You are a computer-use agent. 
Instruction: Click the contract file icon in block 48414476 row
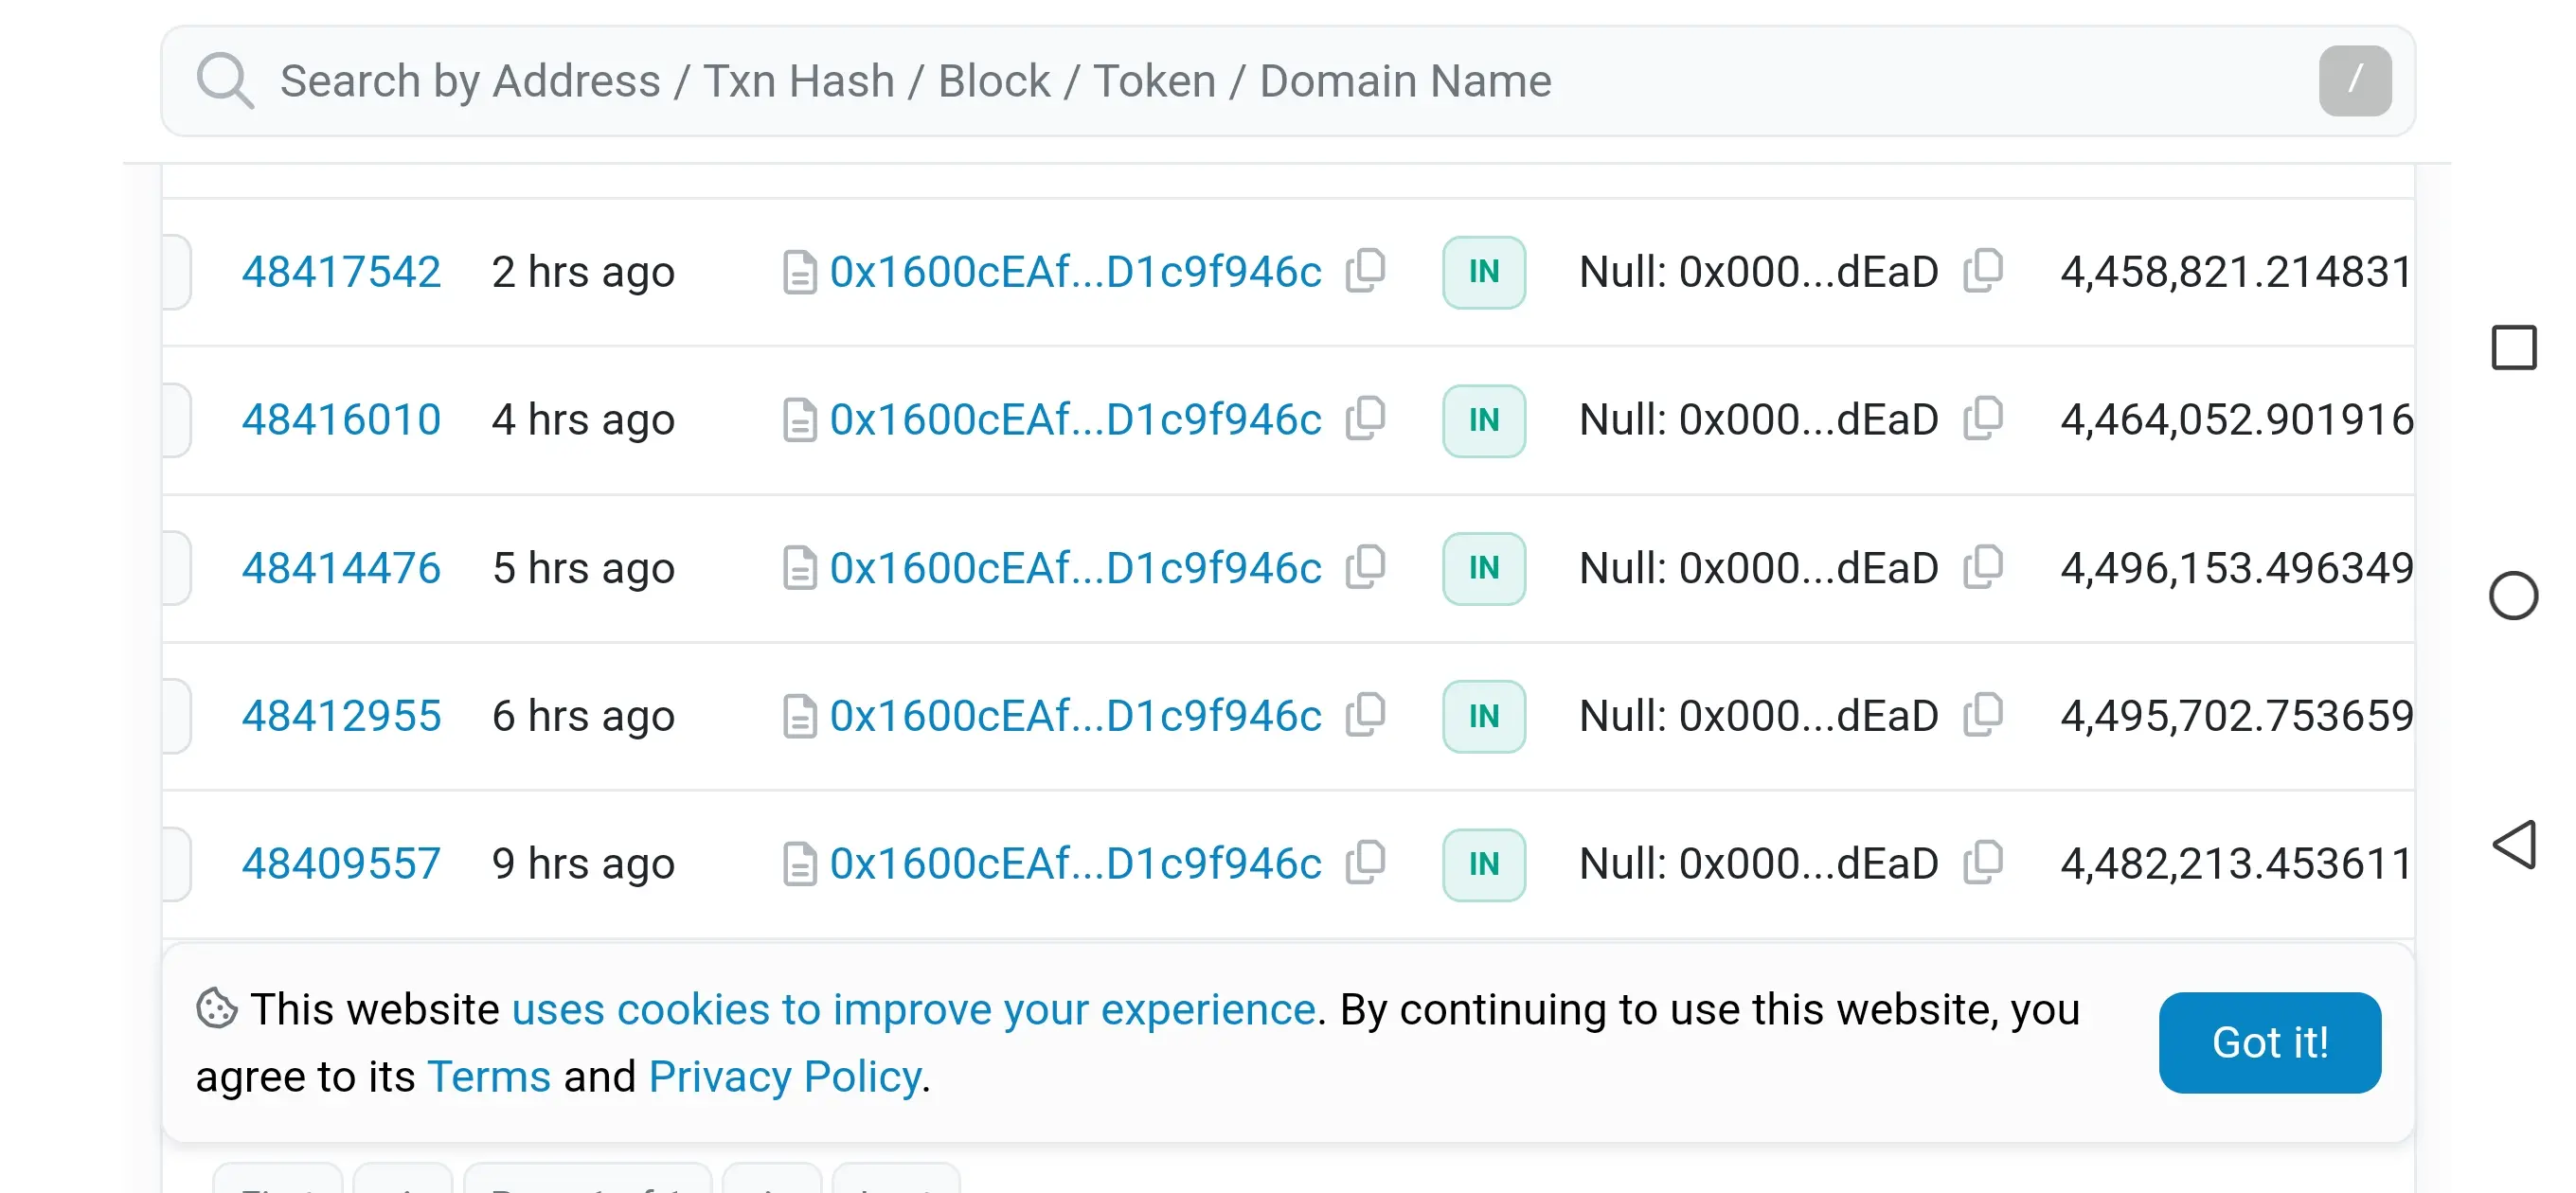pos(799,568)
